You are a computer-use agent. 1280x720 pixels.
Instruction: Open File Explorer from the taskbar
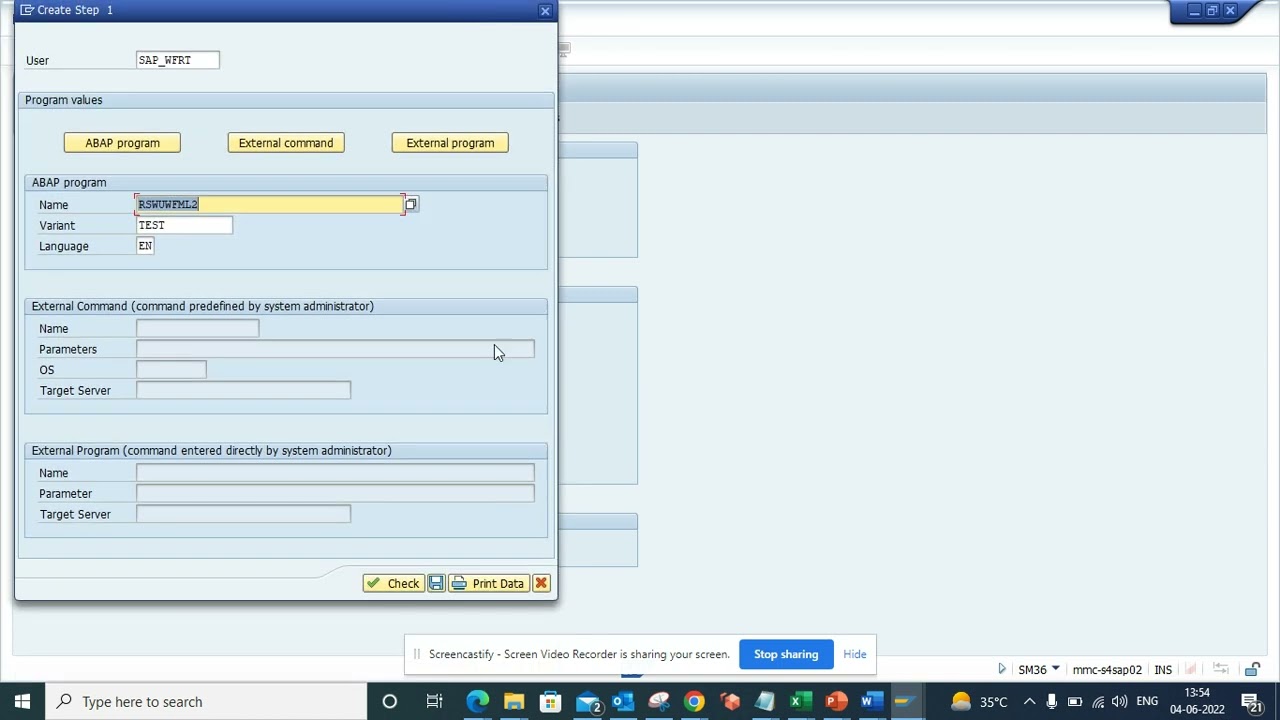(514, 702)
